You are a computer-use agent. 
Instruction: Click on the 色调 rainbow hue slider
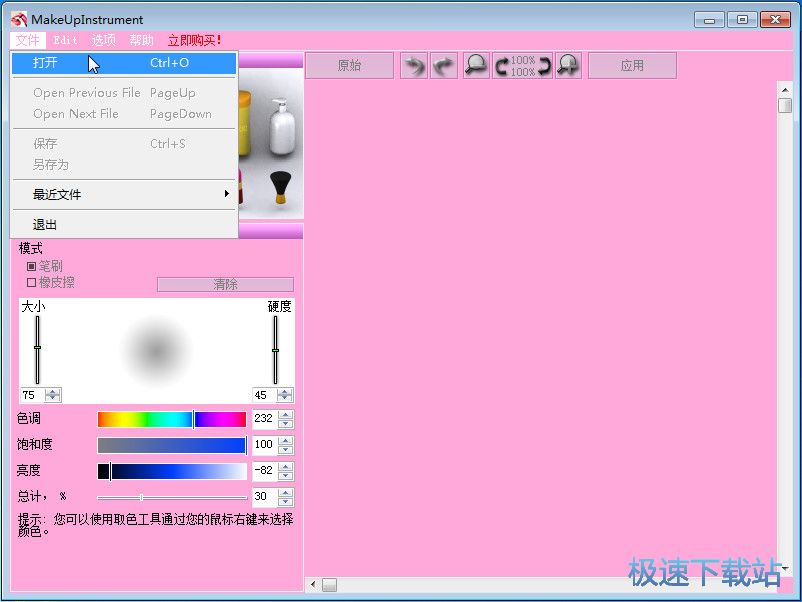tap(171, 419)
